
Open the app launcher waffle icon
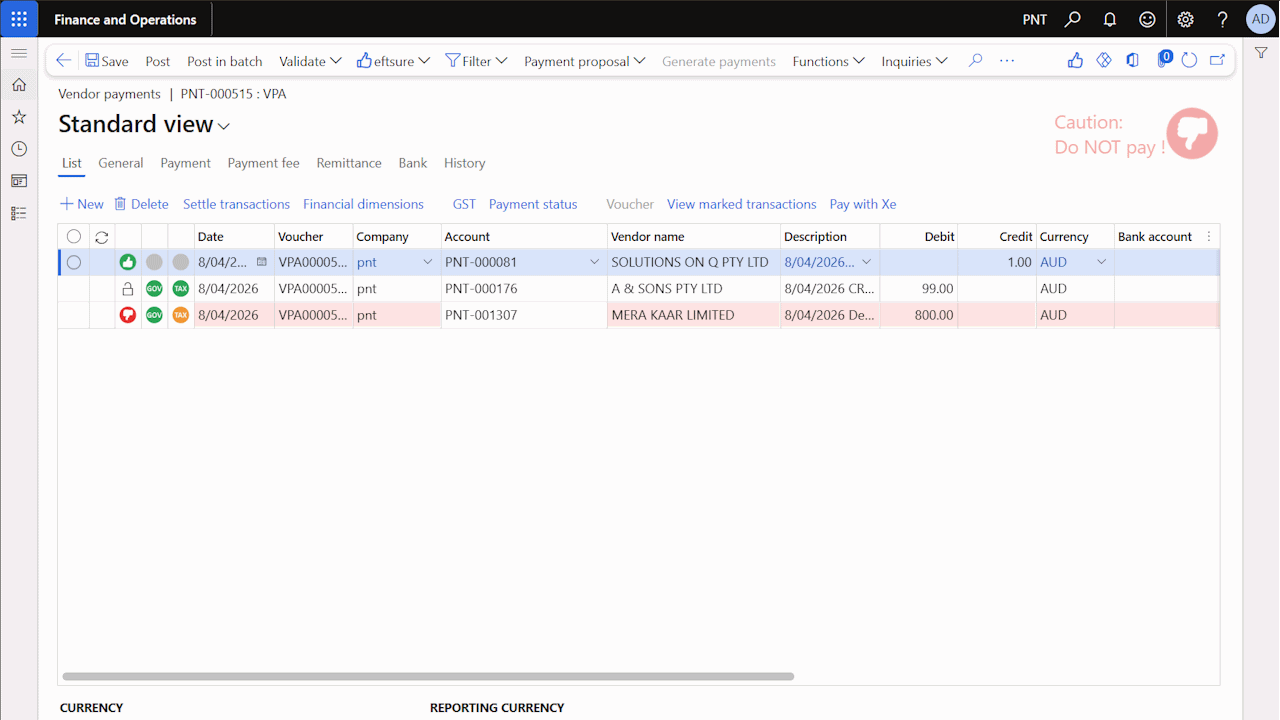(x=19, y=19)
